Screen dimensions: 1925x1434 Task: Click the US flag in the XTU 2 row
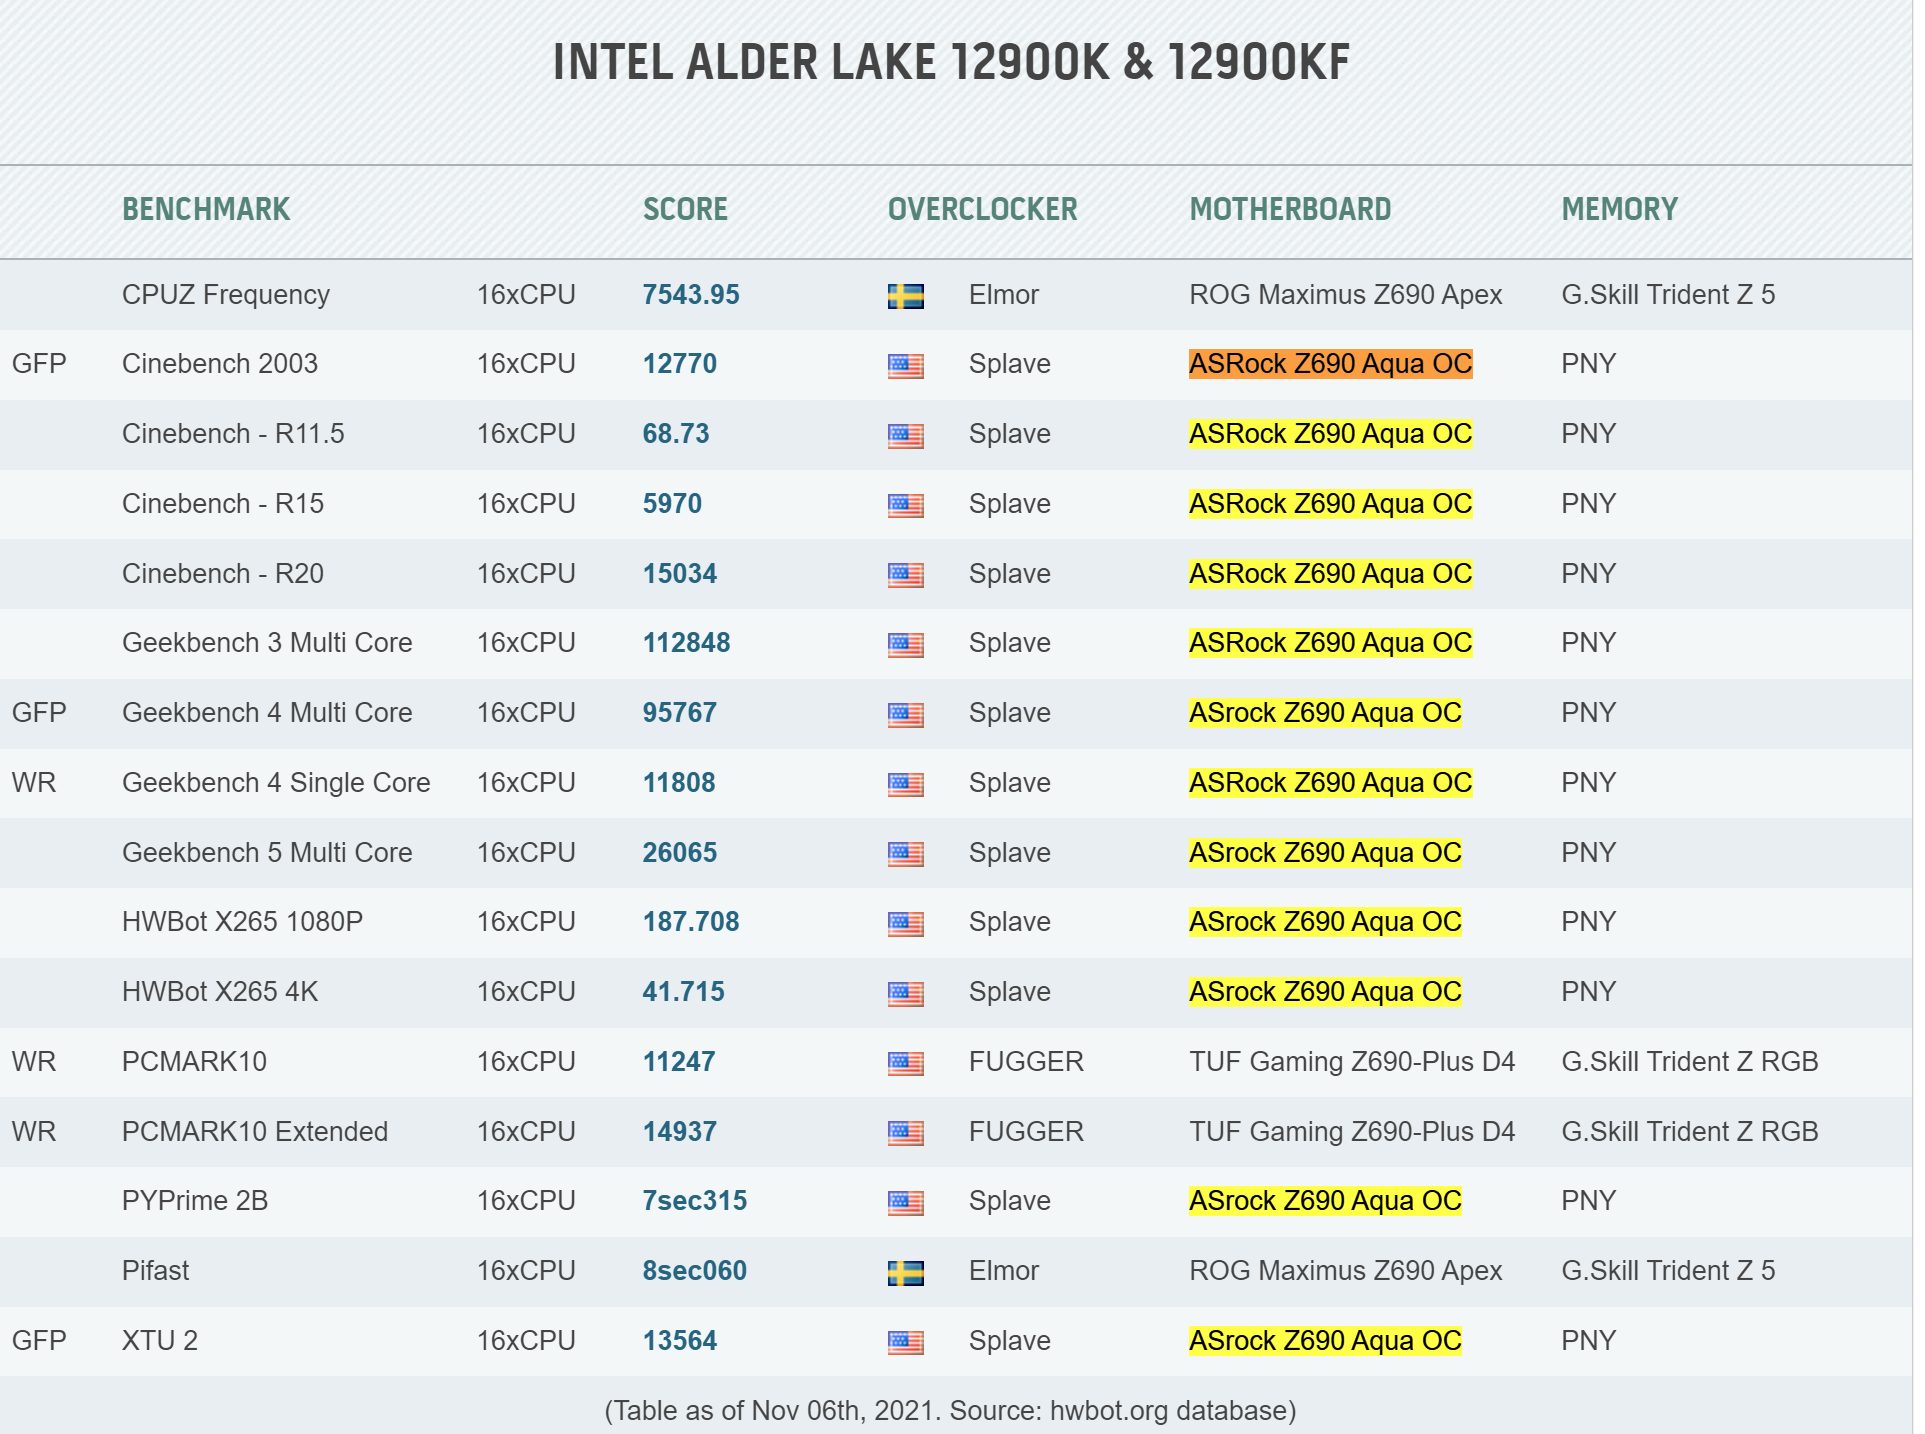pos(905,1342)
